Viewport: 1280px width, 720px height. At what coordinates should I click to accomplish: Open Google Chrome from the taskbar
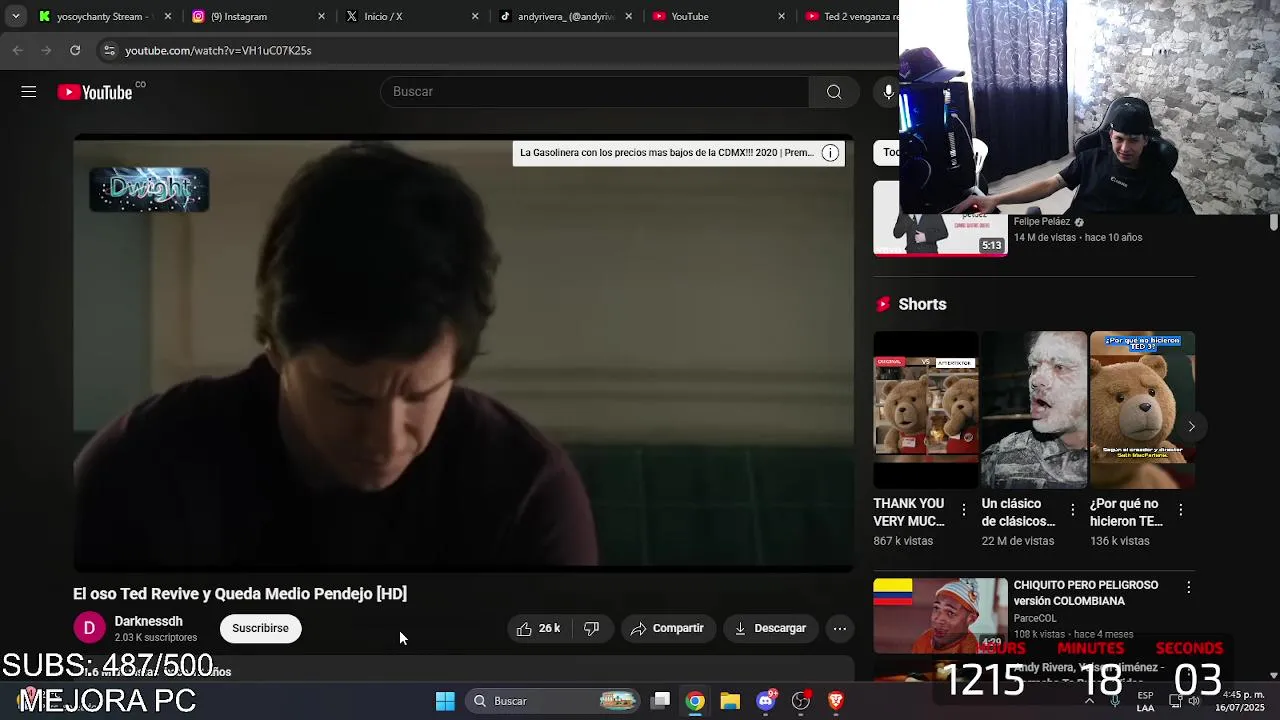[x=695, y=701]
